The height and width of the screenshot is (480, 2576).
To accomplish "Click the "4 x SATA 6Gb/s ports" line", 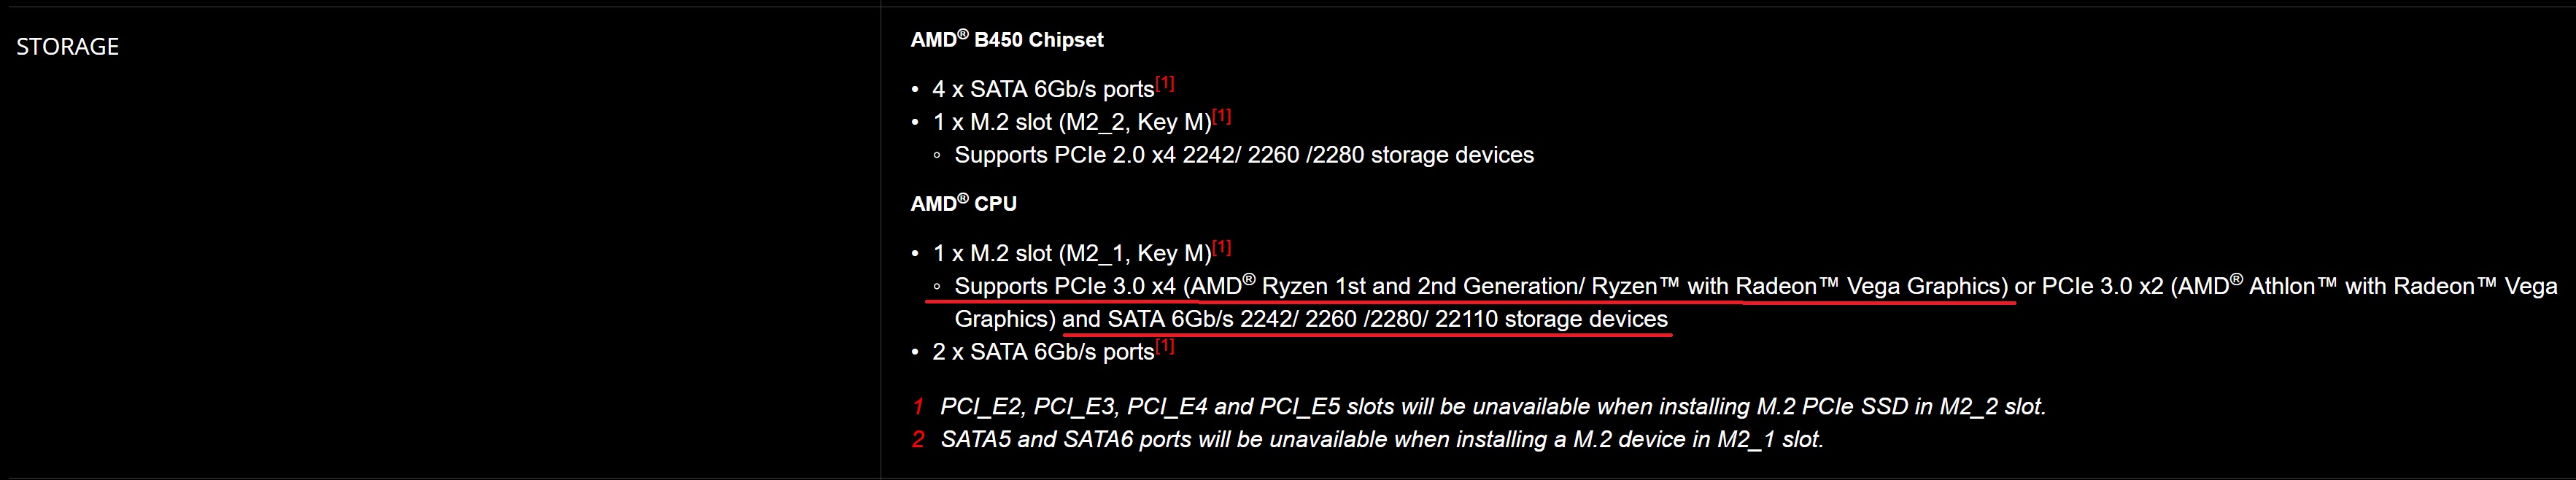I will [x=1043, y=89].
